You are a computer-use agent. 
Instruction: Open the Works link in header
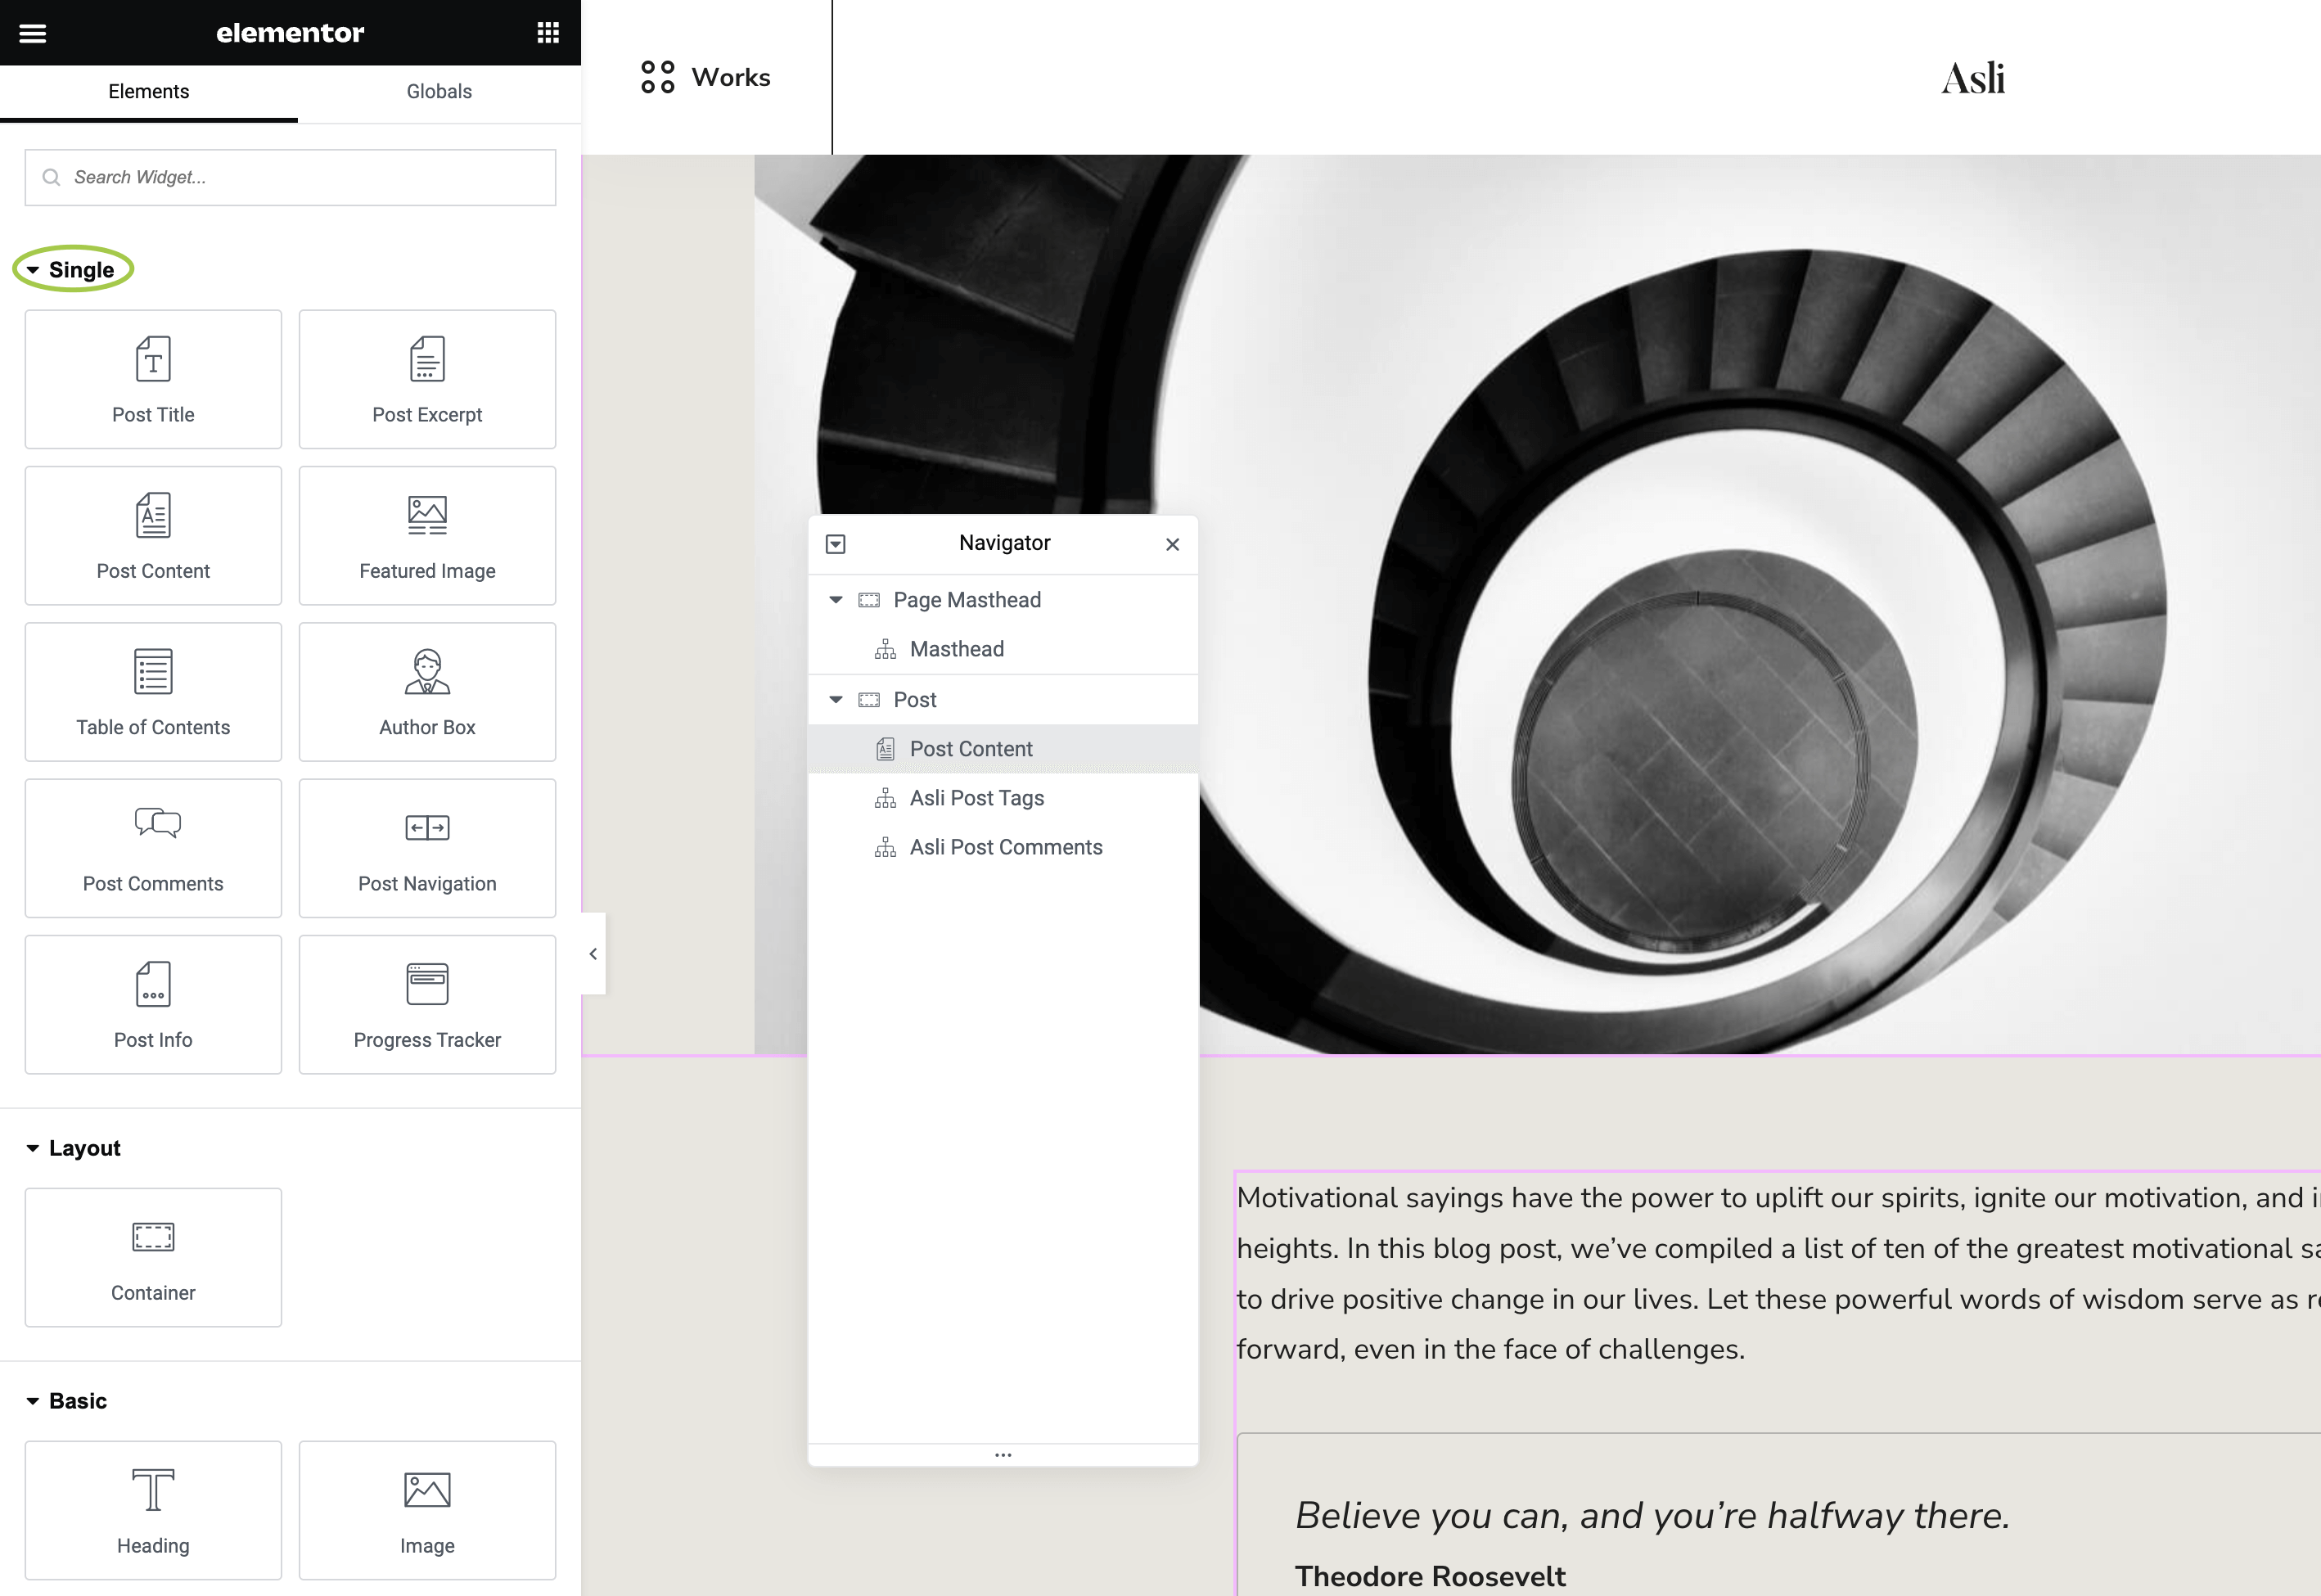706,77
